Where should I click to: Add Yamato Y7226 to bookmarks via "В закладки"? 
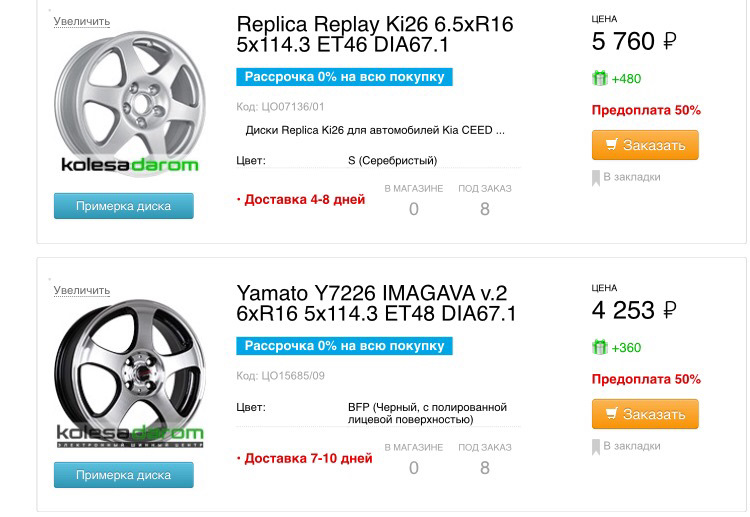coord(631,446)
